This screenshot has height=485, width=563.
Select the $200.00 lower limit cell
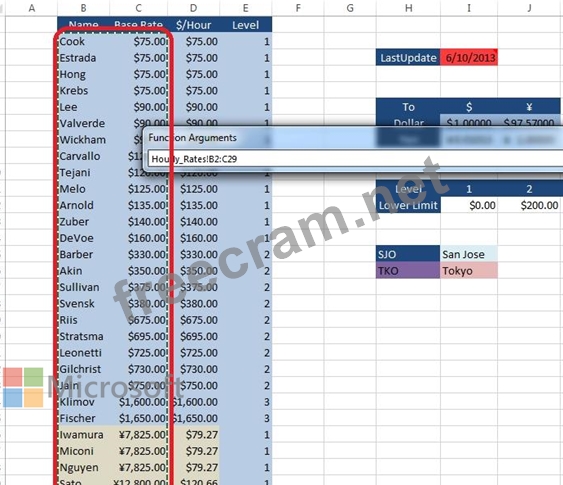[x=530, y=205]
